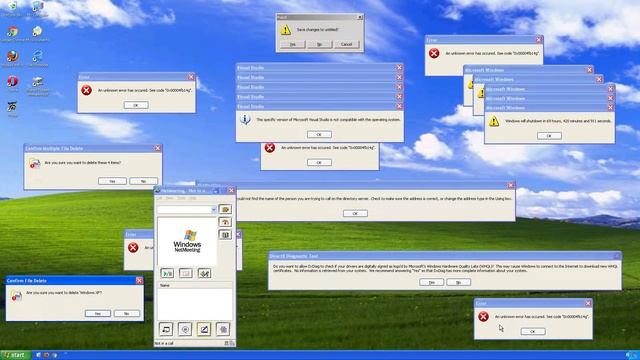Viewport: 640px width, 360px height.
Task: Click No in the Save changes dialog
Action: [x=320, y=44]
